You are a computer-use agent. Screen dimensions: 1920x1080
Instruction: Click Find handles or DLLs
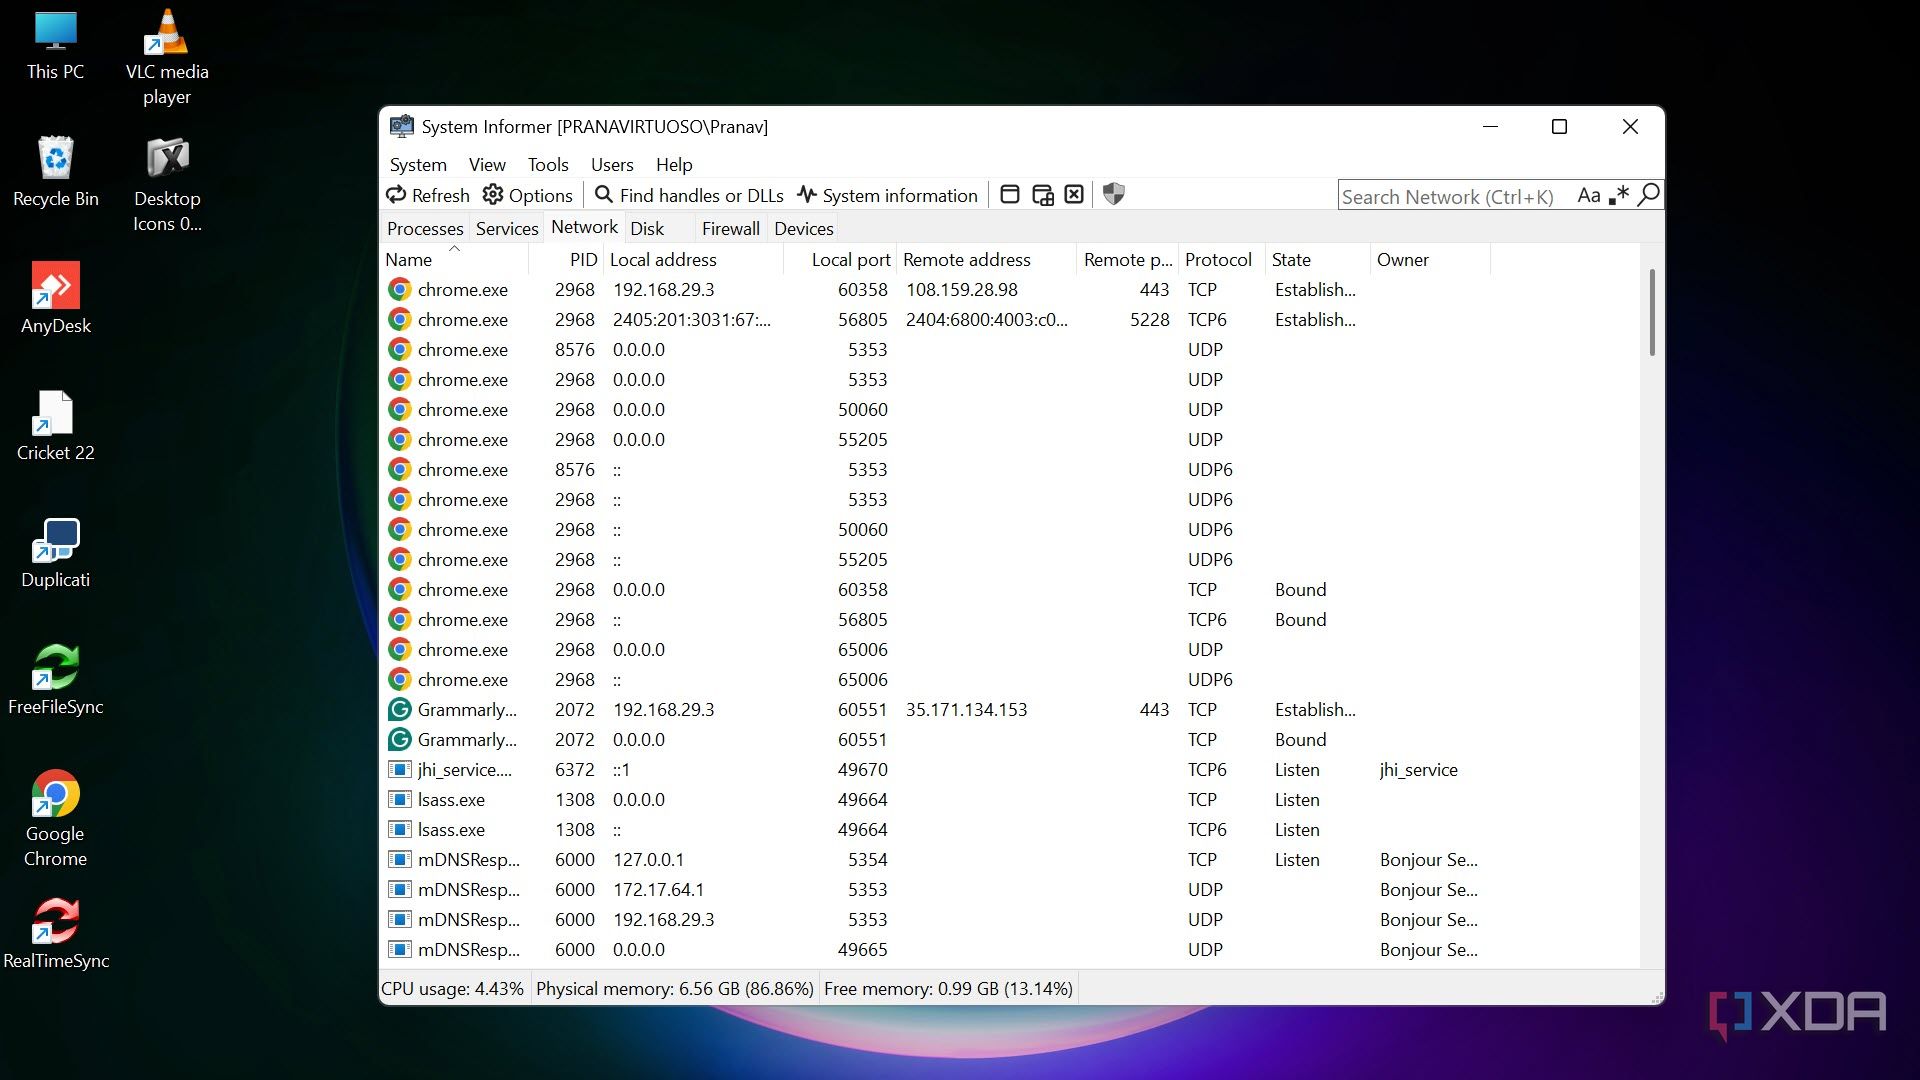pos(689,195)
